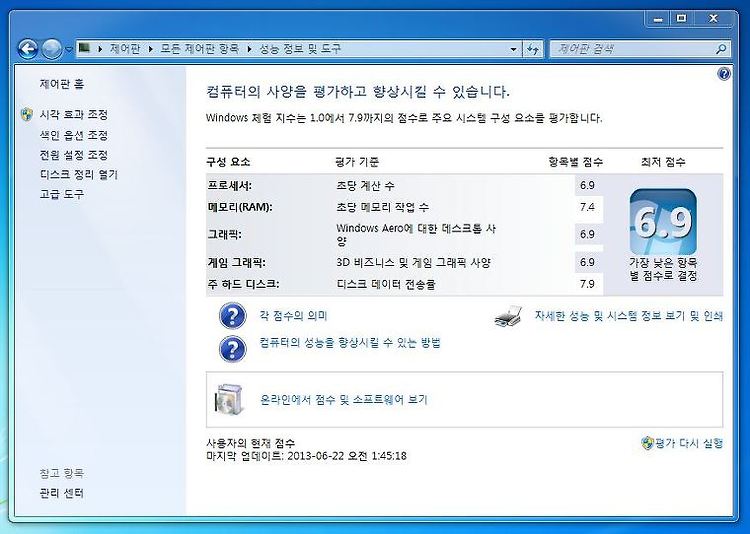Click the 메모리(RAM) row label
The width and height of the screenshot is (750, 534).
240,207
